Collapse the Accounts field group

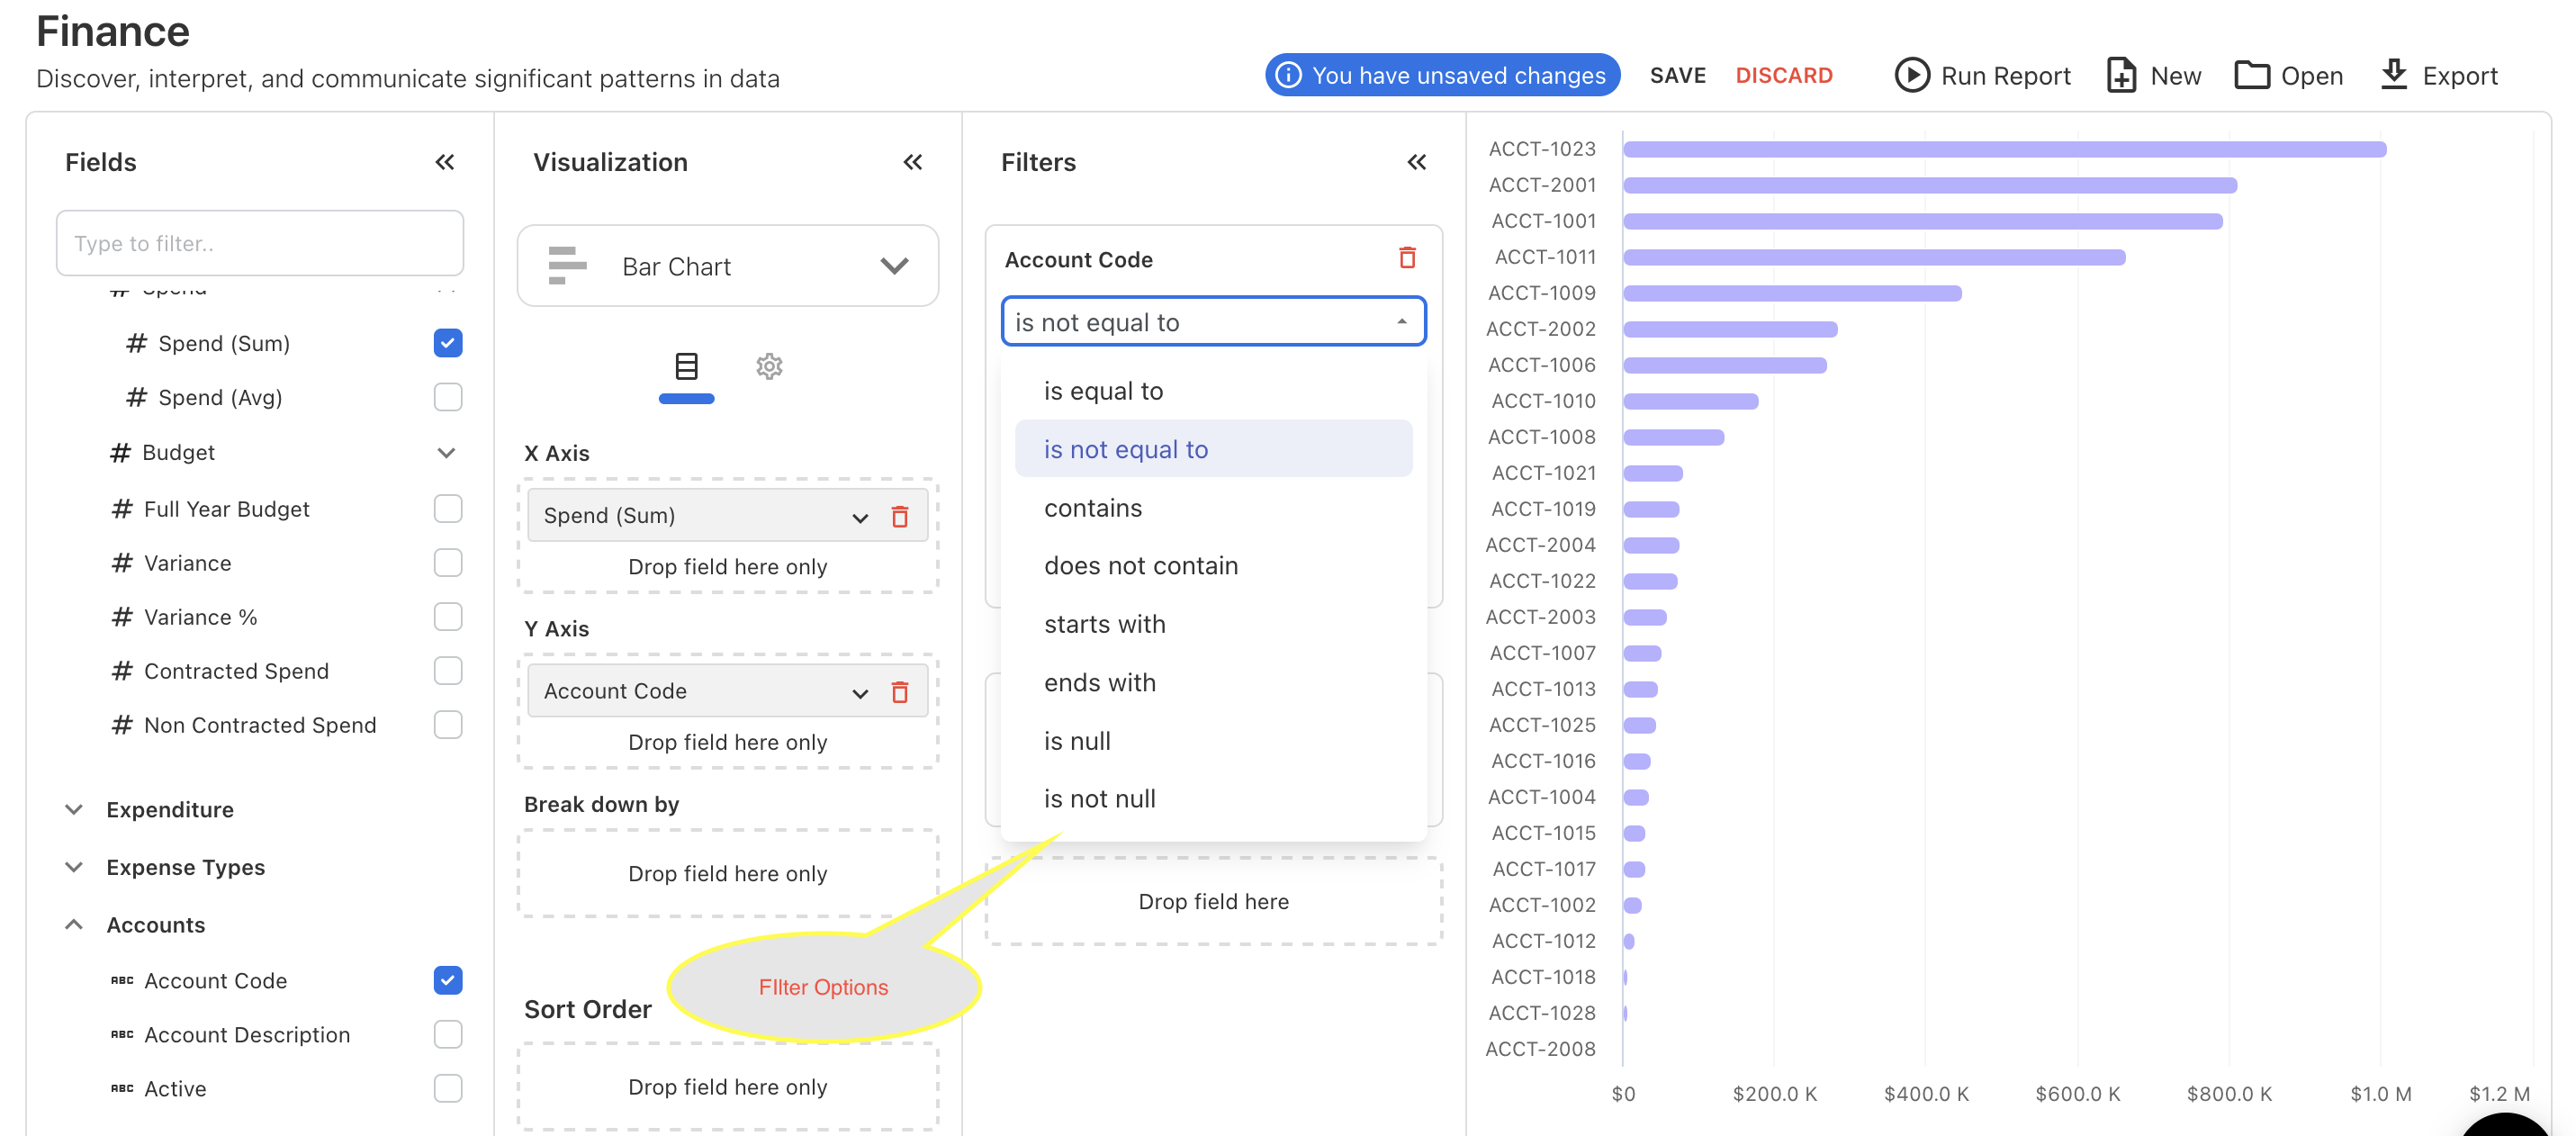coord(74,925)
